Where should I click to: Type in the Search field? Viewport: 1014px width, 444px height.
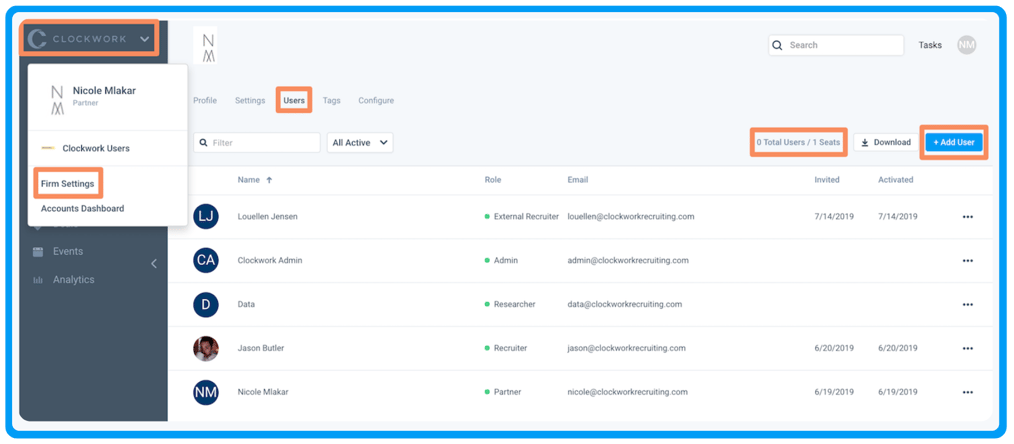(836, 45)
